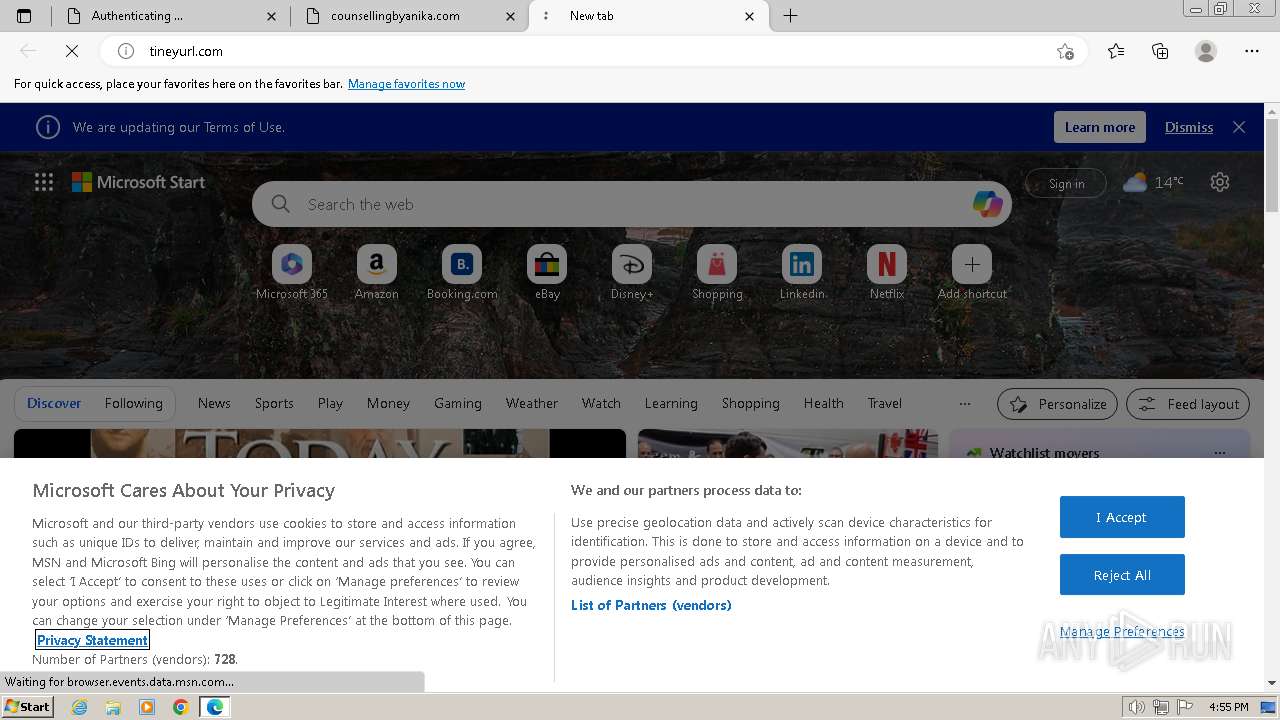Open the Collections icon
Screen dimensions: 1280x720
(x=1160, y=51)
